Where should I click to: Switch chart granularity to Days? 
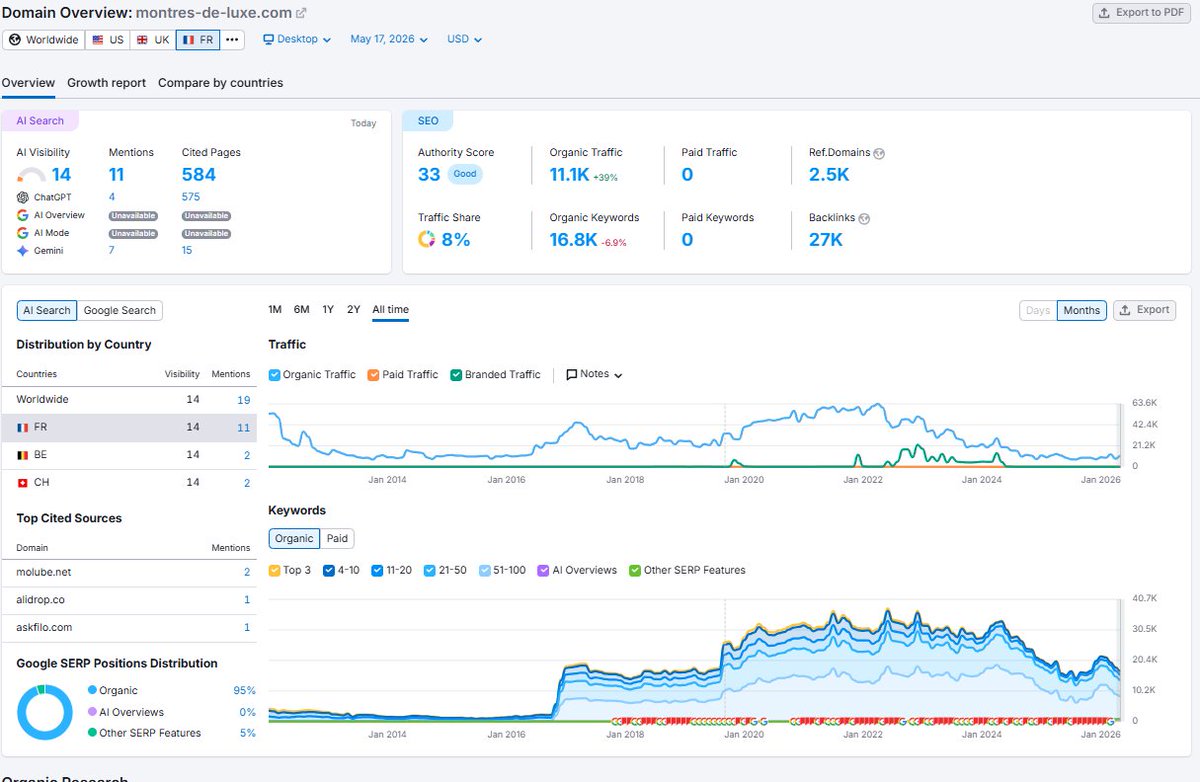pos(1038,310)
